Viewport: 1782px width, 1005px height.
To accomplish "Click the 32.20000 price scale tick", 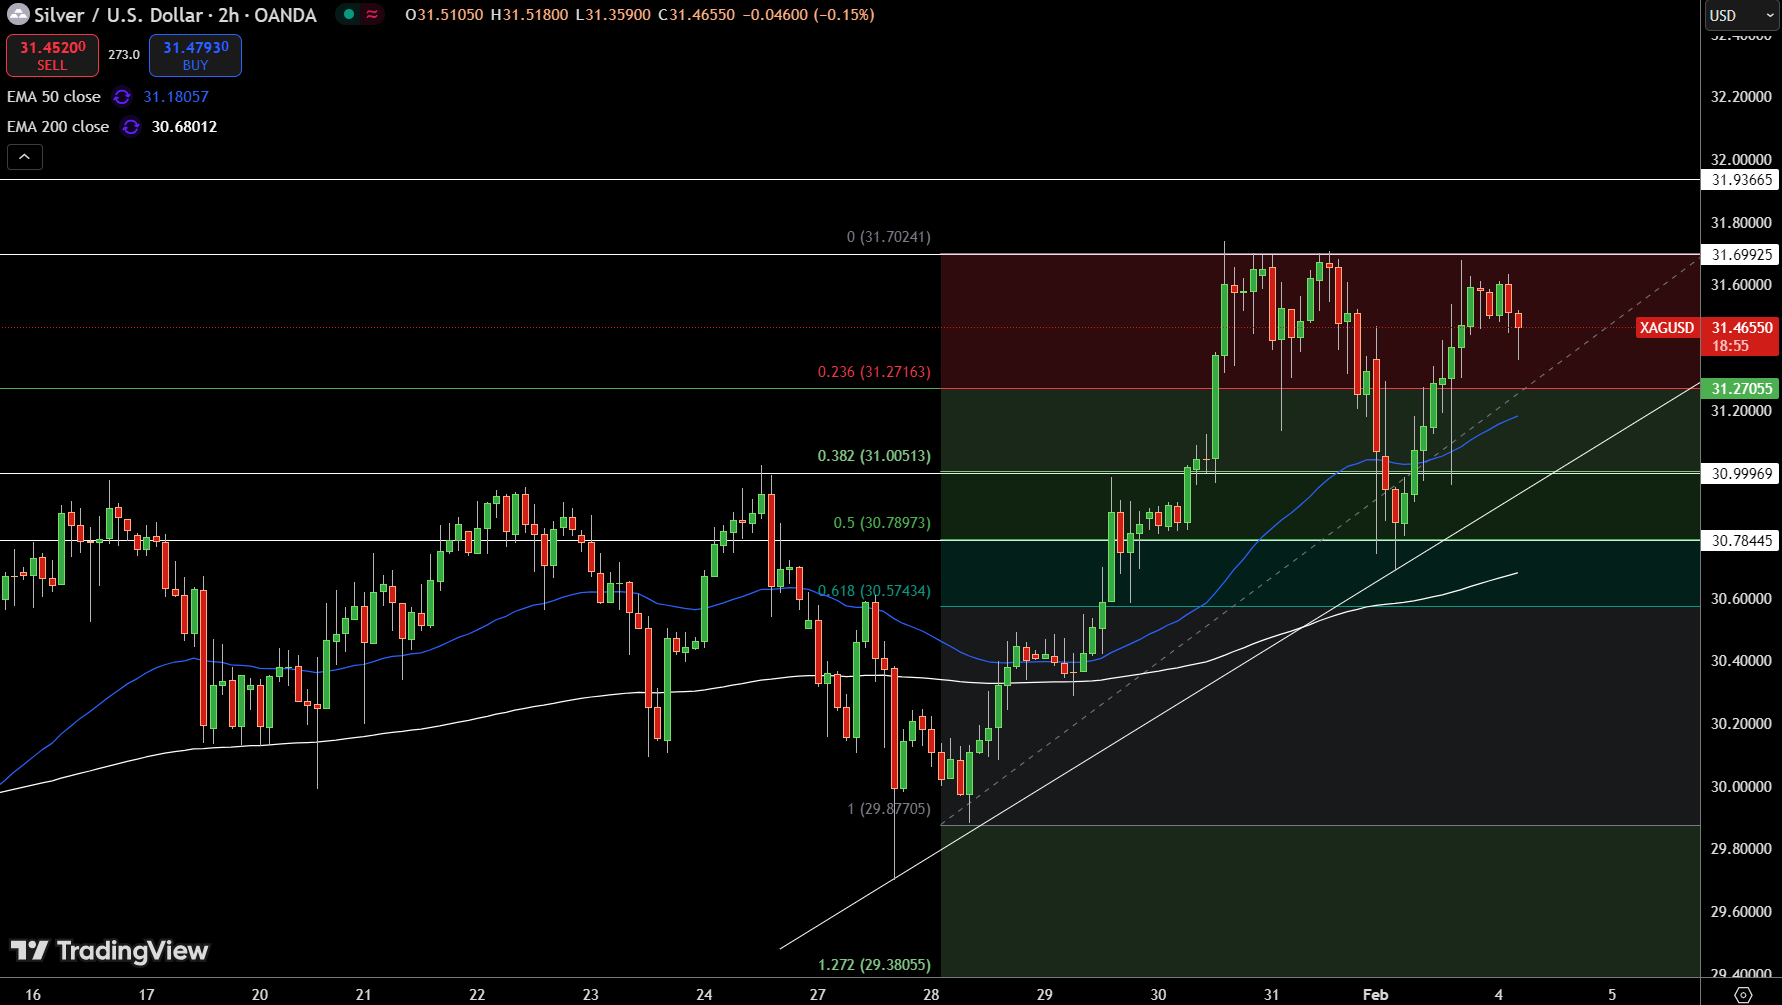I will point(1741,97).
